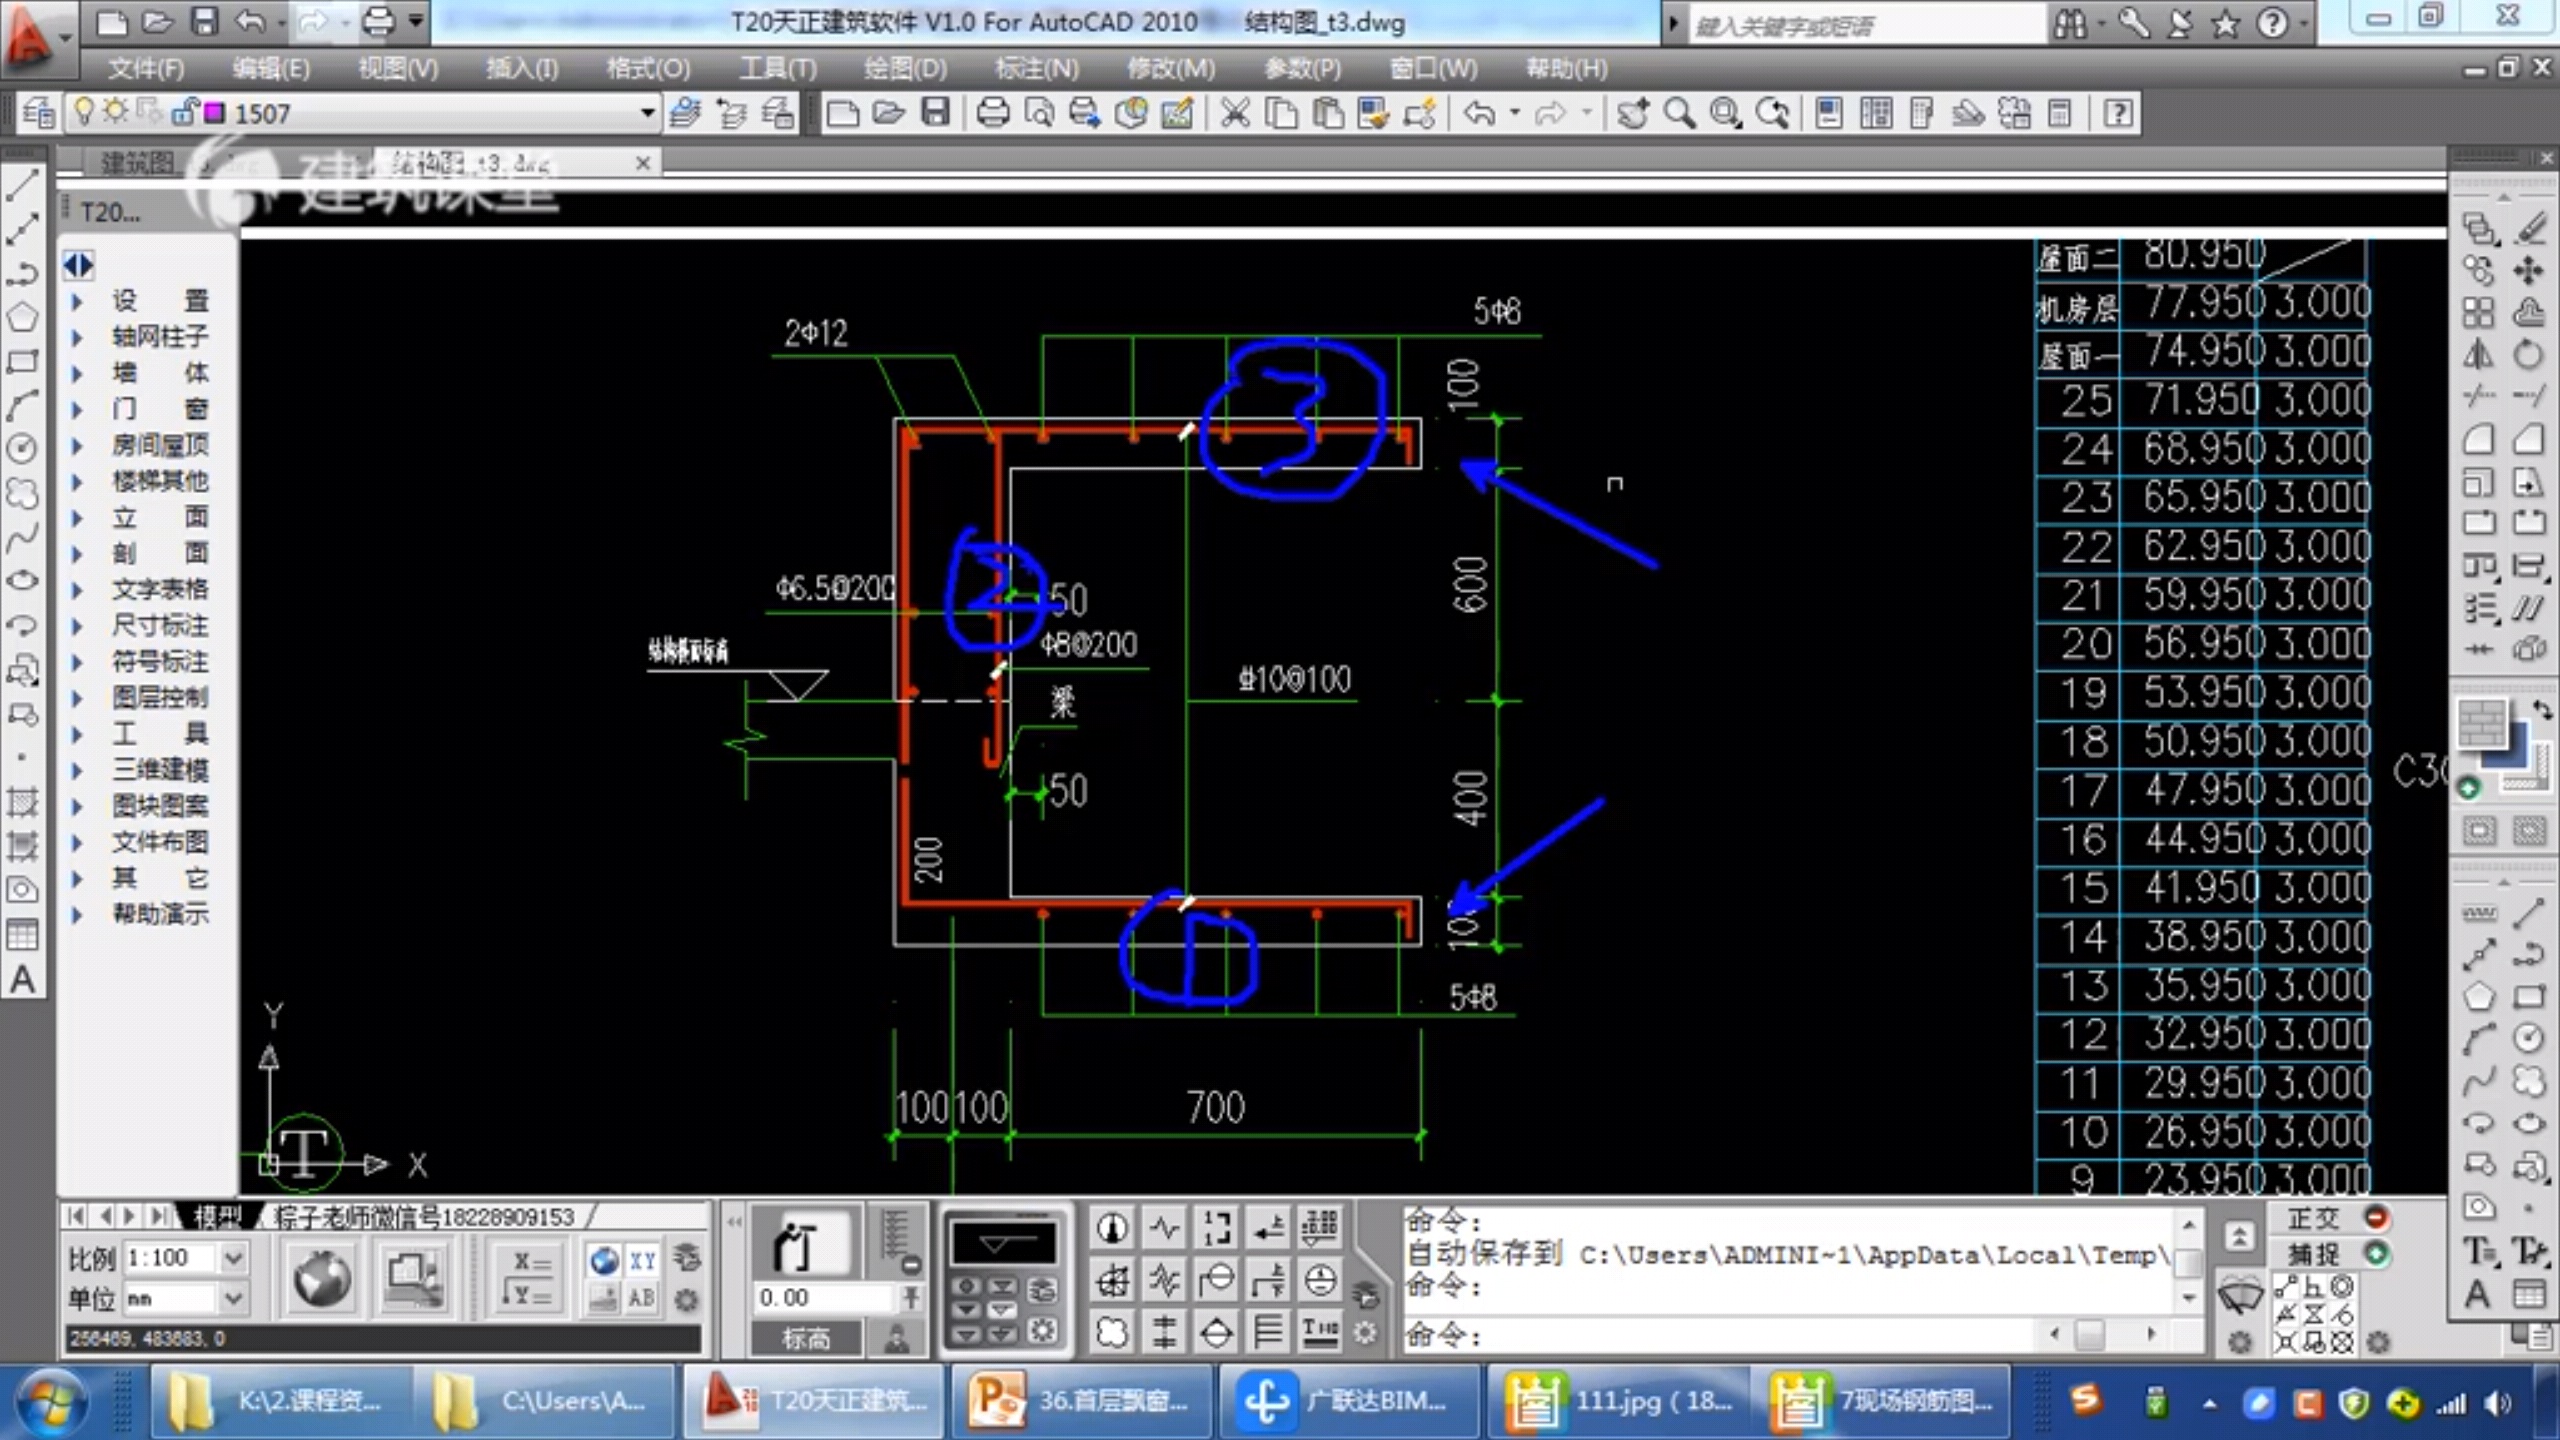The height and width of the screenshot is (1440, 2560).
Task: Open object snap settings gear icon
Action: [x=2378, y=1342]
